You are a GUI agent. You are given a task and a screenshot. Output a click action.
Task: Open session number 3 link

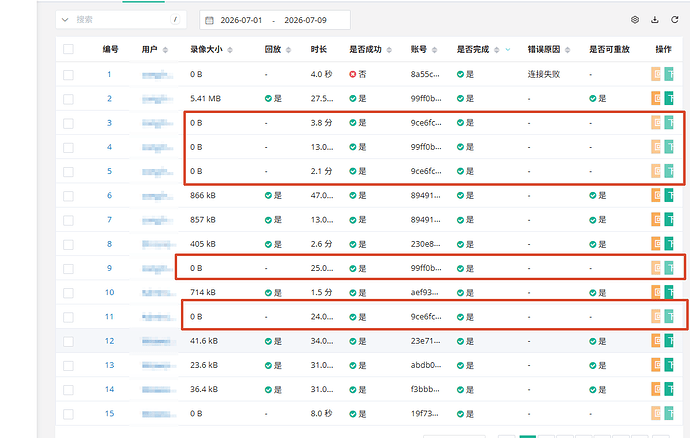[x=109, y=123]
